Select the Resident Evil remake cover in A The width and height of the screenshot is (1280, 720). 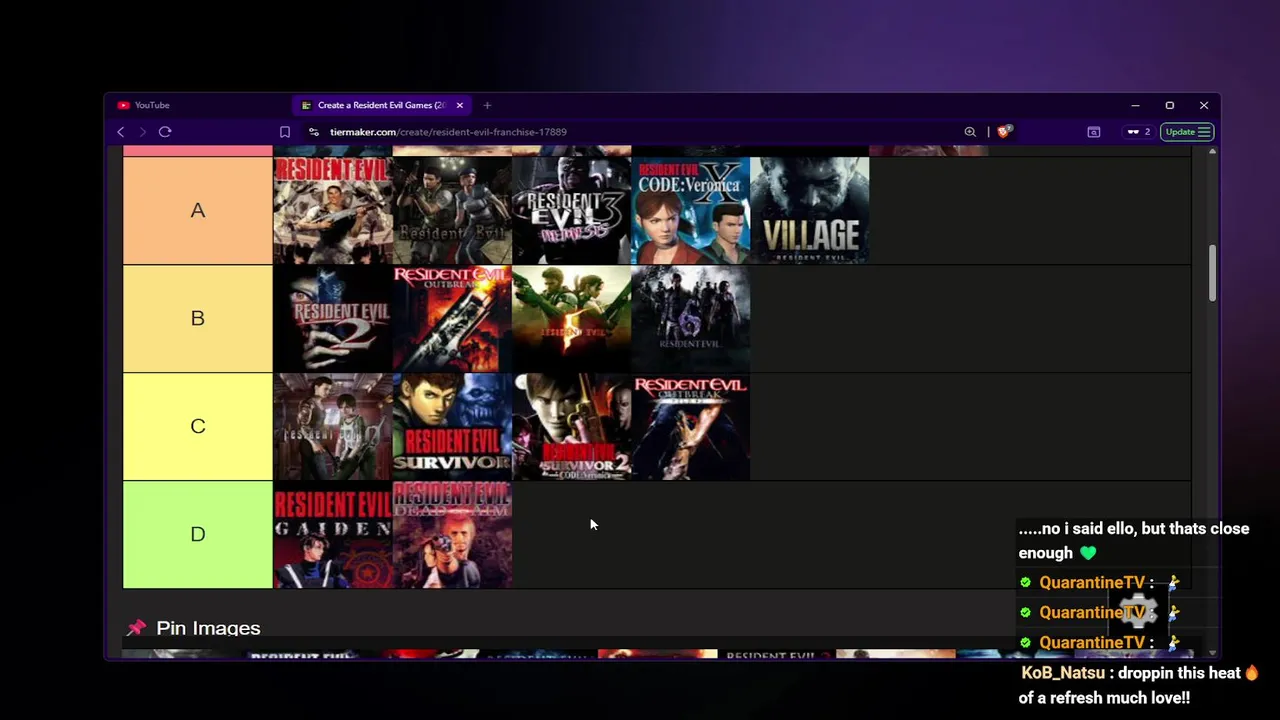pos(452,210)
